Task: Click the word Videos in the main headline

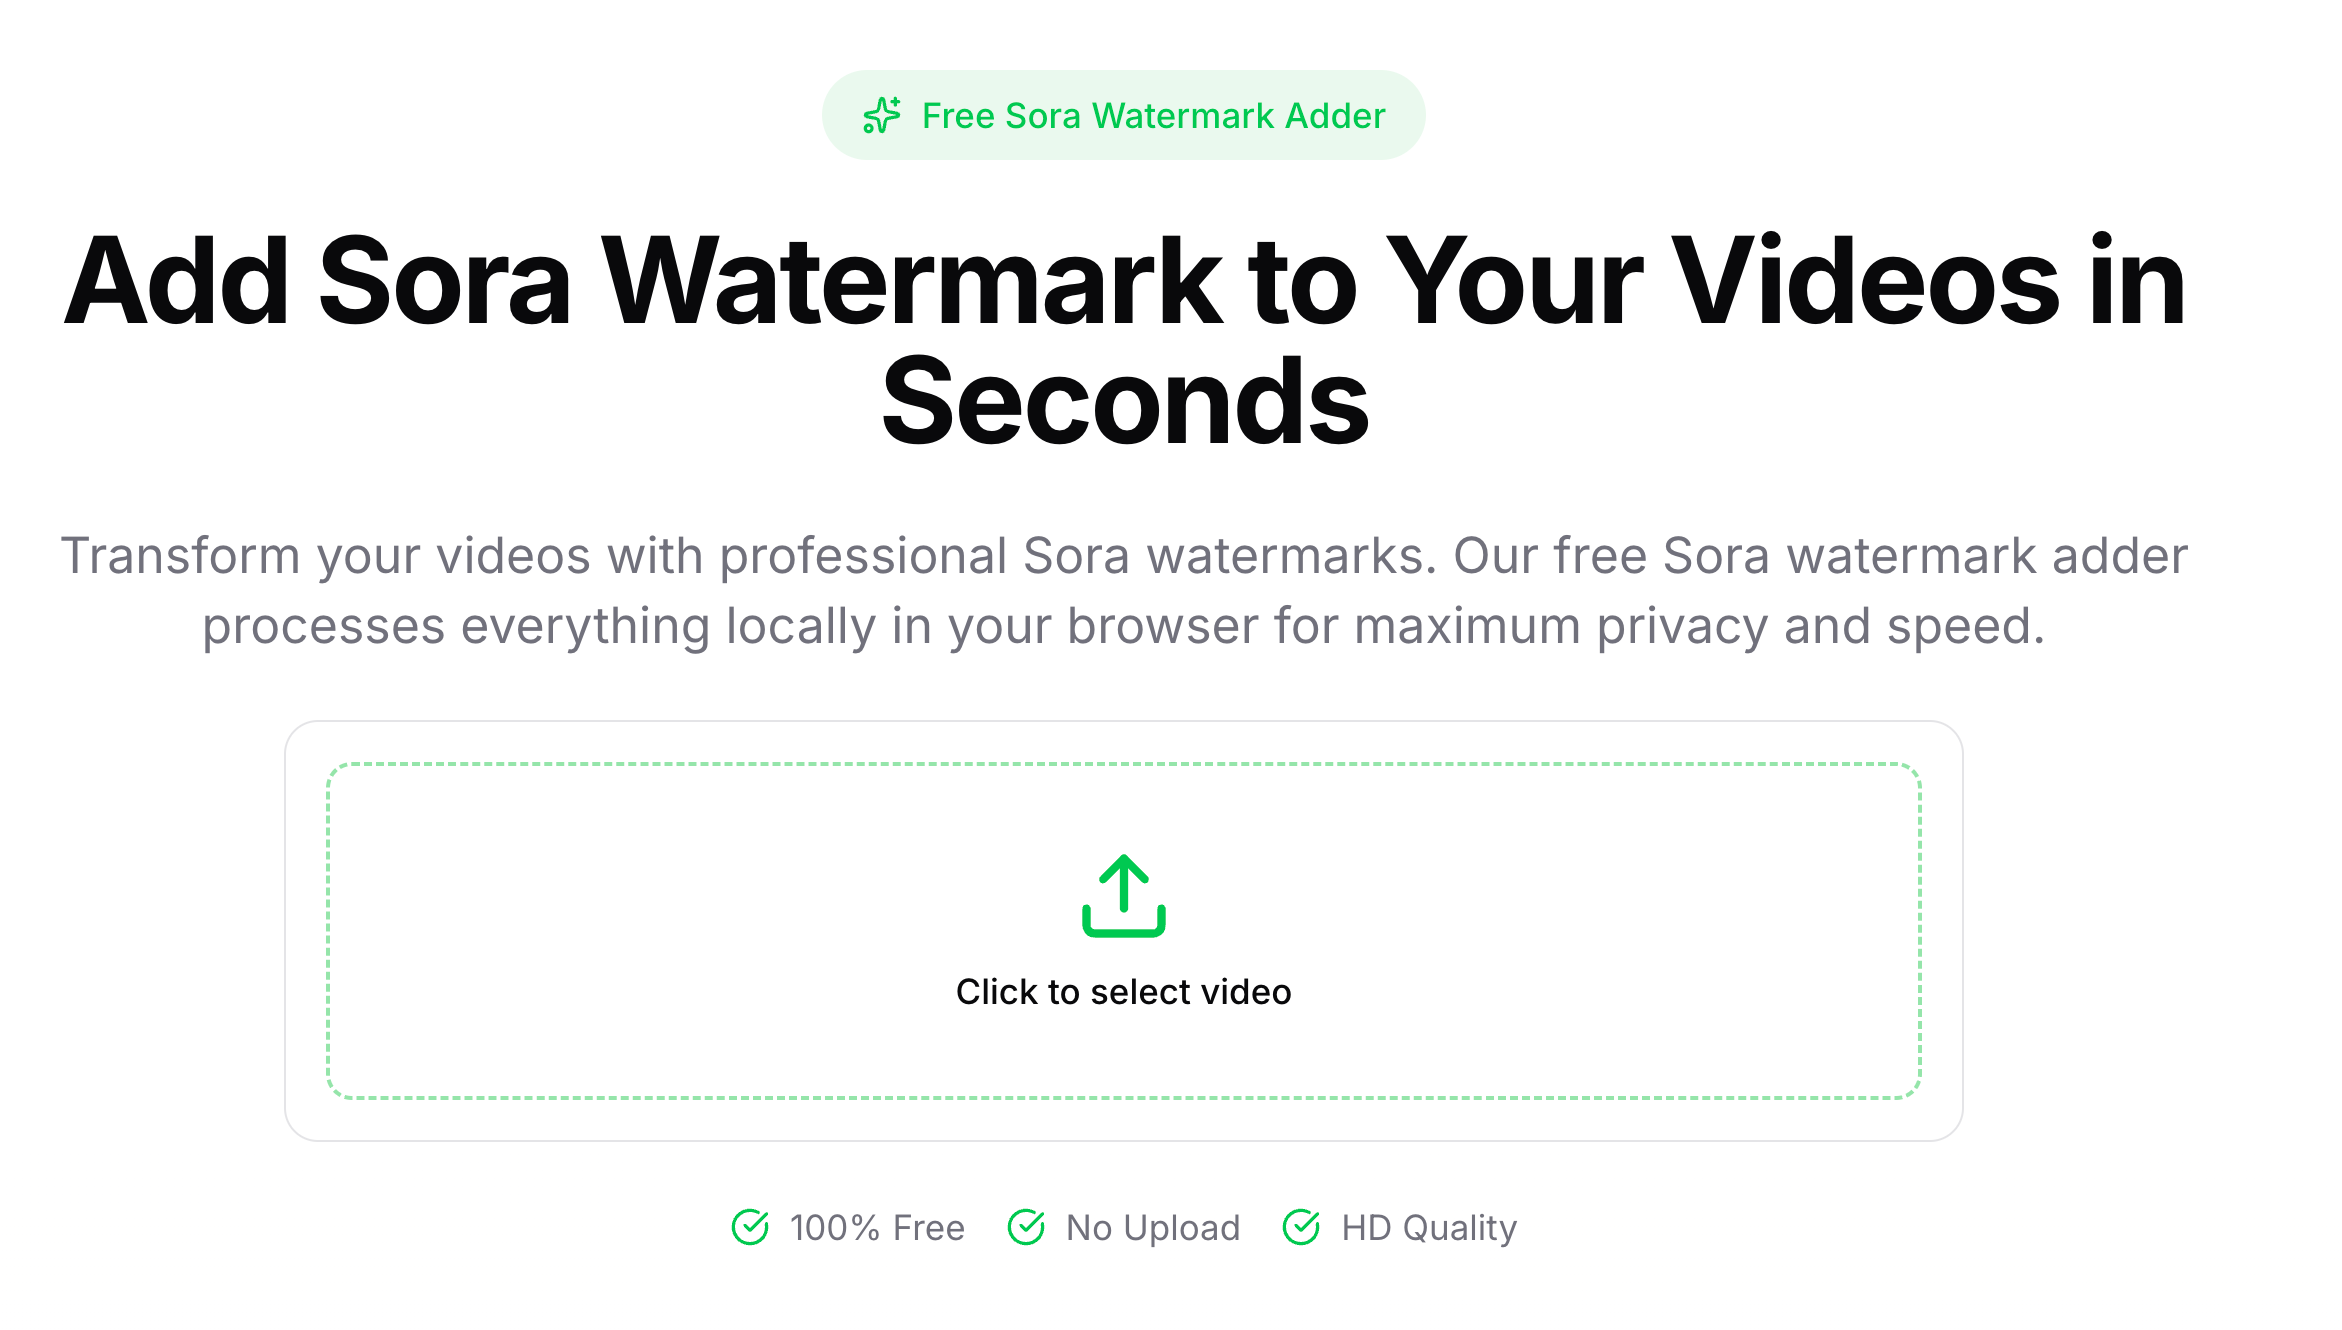Action: click(1866, 282)
